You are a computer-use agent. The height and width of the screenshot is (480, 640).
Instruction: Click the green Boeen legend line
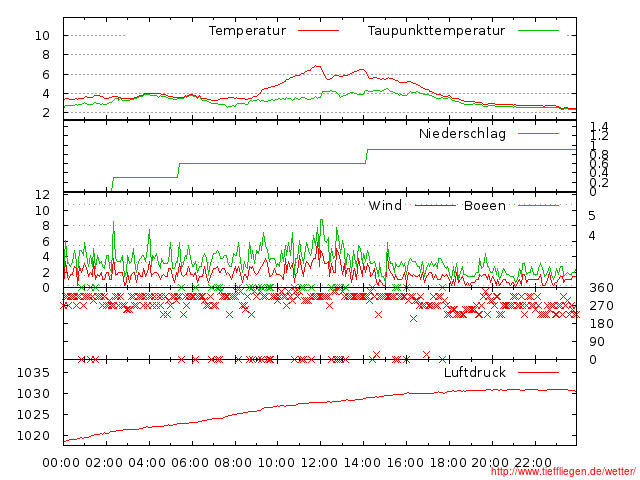point(538,205)
